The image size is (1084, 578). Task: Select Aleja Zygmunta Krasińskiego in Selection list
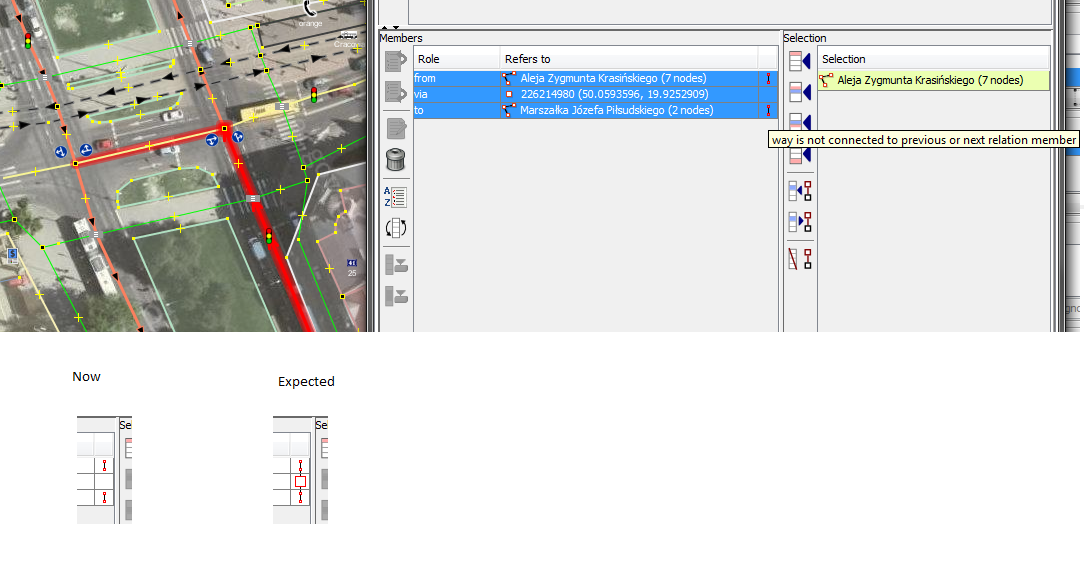tap(930, 80)
